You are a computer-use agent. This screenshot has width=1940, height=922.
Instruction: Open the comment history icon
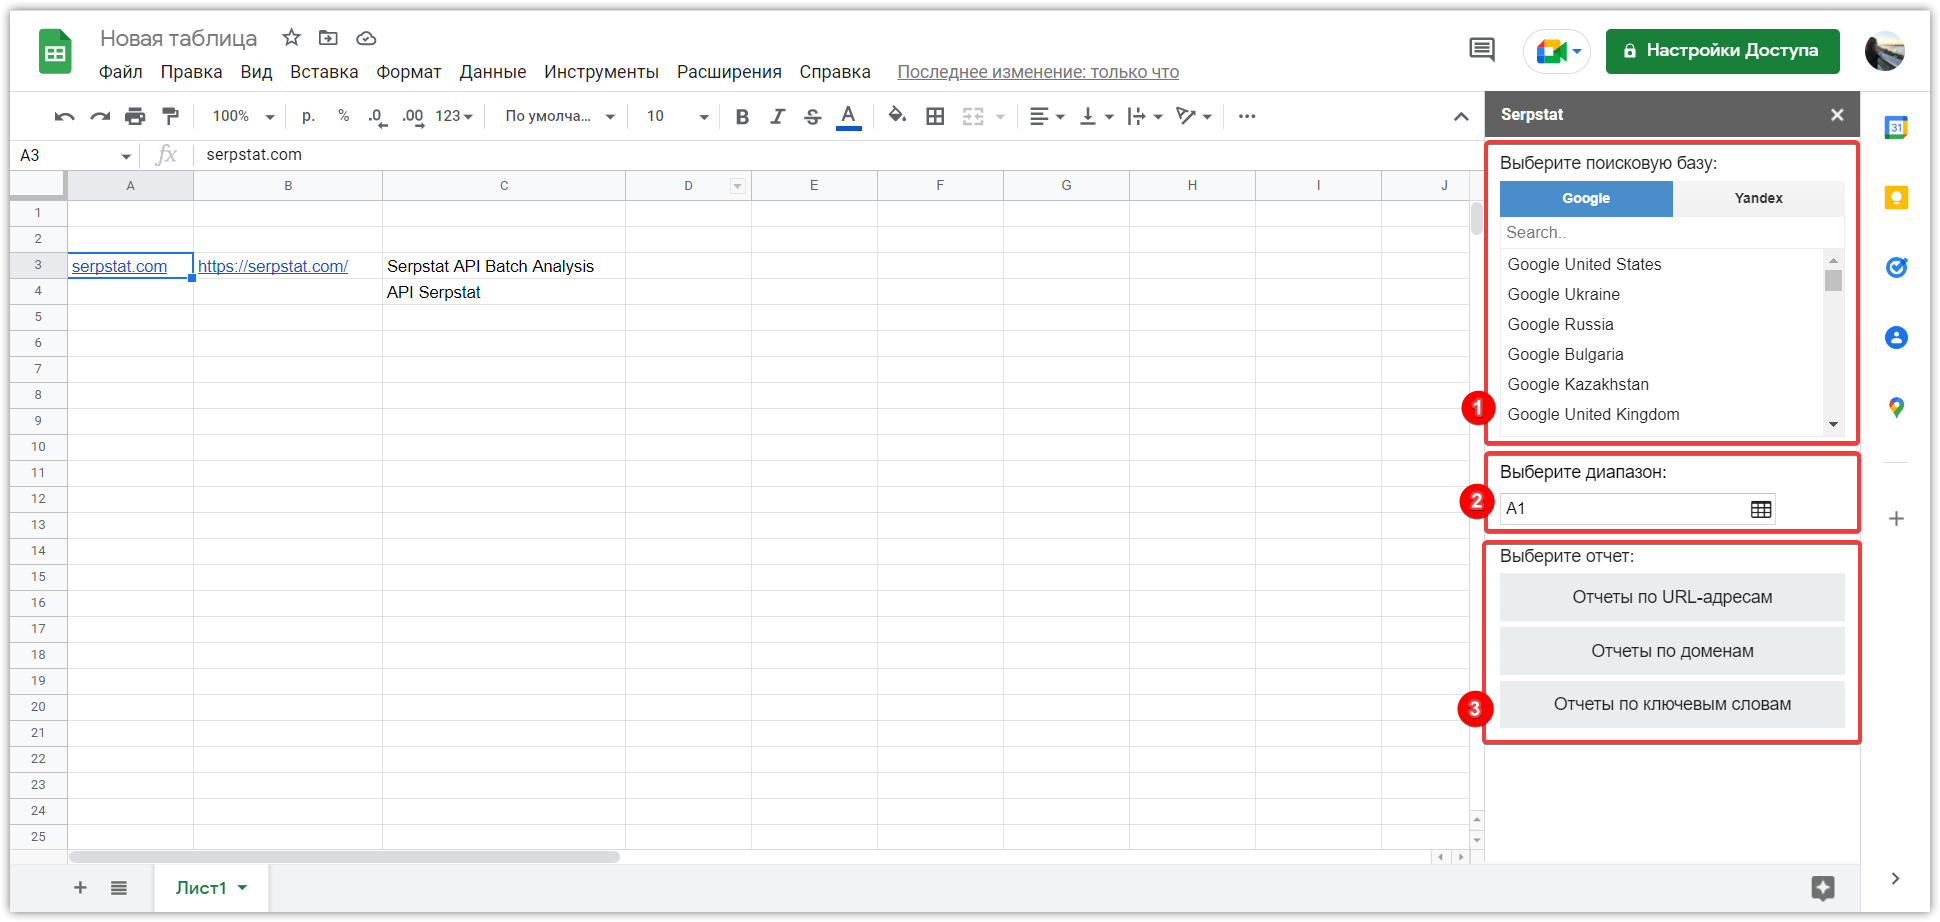click(x=1482, y=50)
